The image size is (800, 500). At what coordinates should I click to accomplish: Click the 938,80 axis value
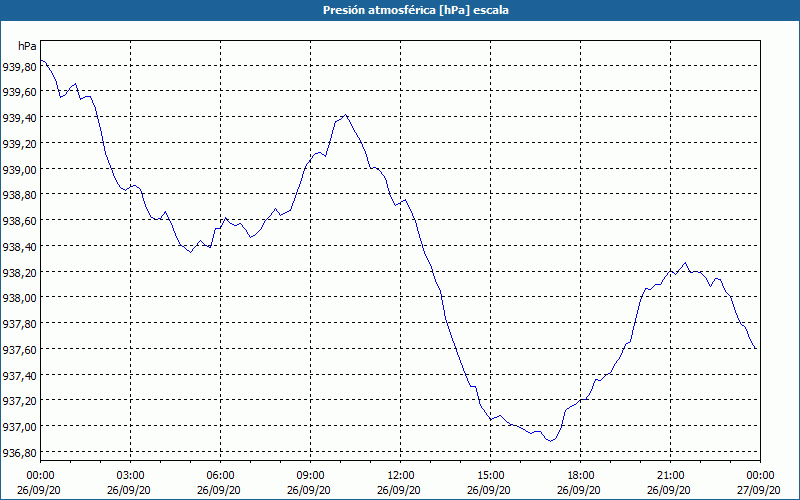tap(19, 195)
